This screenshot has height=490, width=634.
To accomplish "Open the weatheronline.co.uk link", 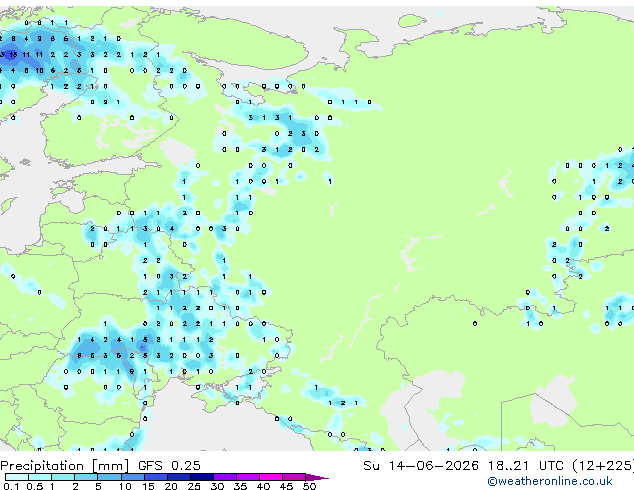I will pyautogui.click(x=550, y=481).
